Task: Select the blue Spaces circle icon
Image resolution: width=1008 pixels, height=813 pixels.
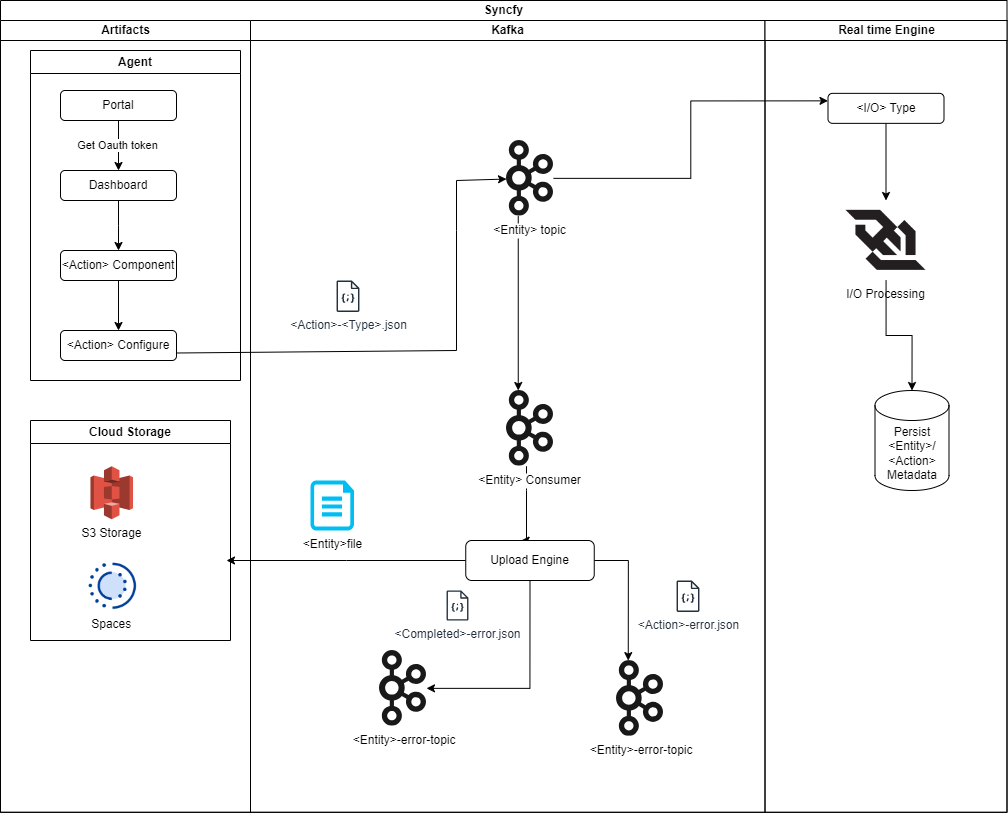Action: tap(112, 585)
